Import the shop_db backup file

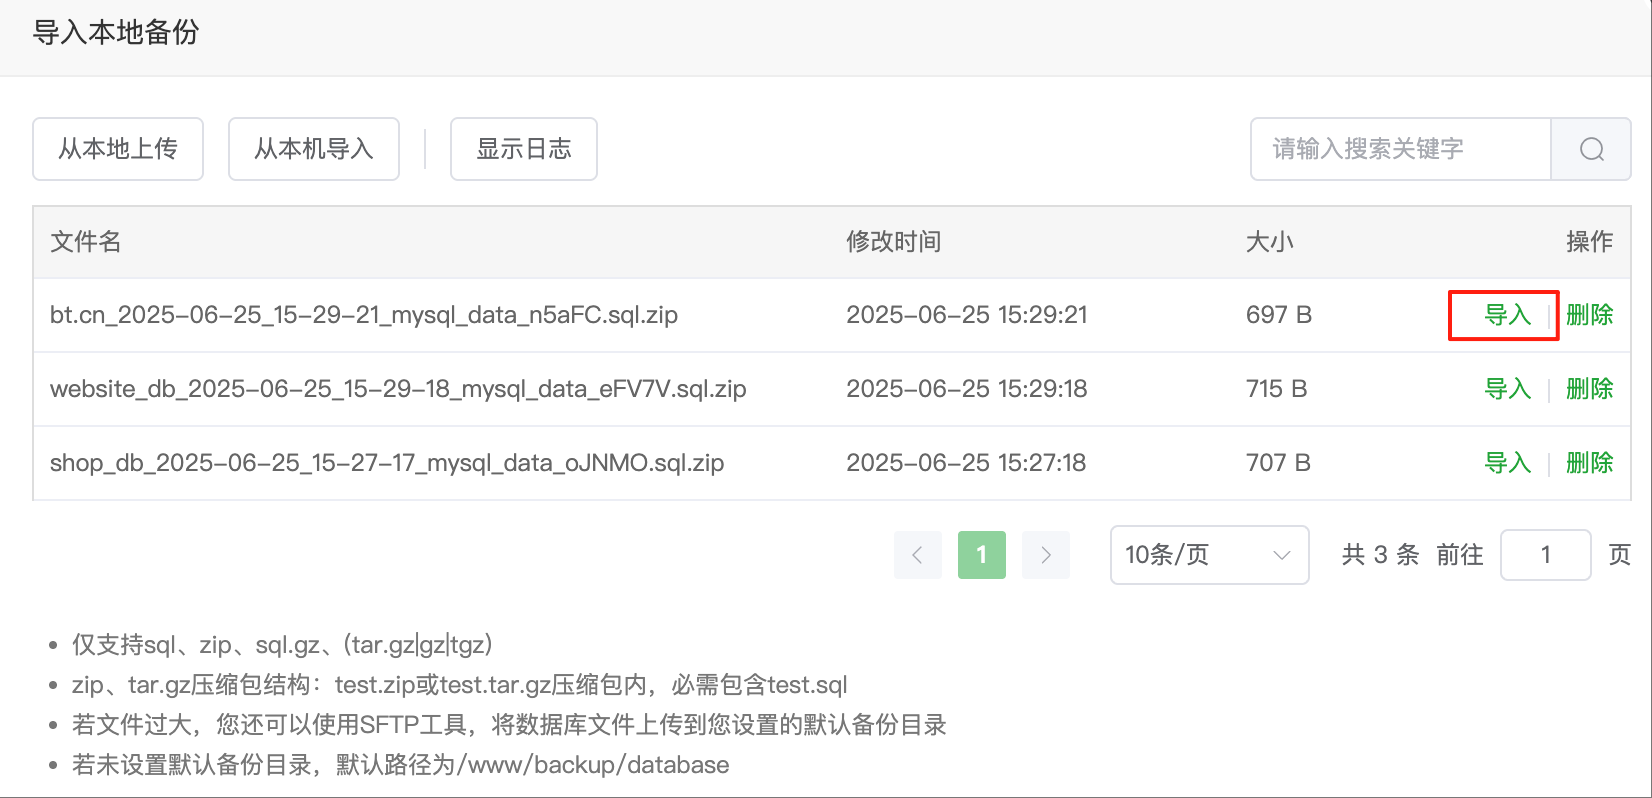click(1507, 463)
